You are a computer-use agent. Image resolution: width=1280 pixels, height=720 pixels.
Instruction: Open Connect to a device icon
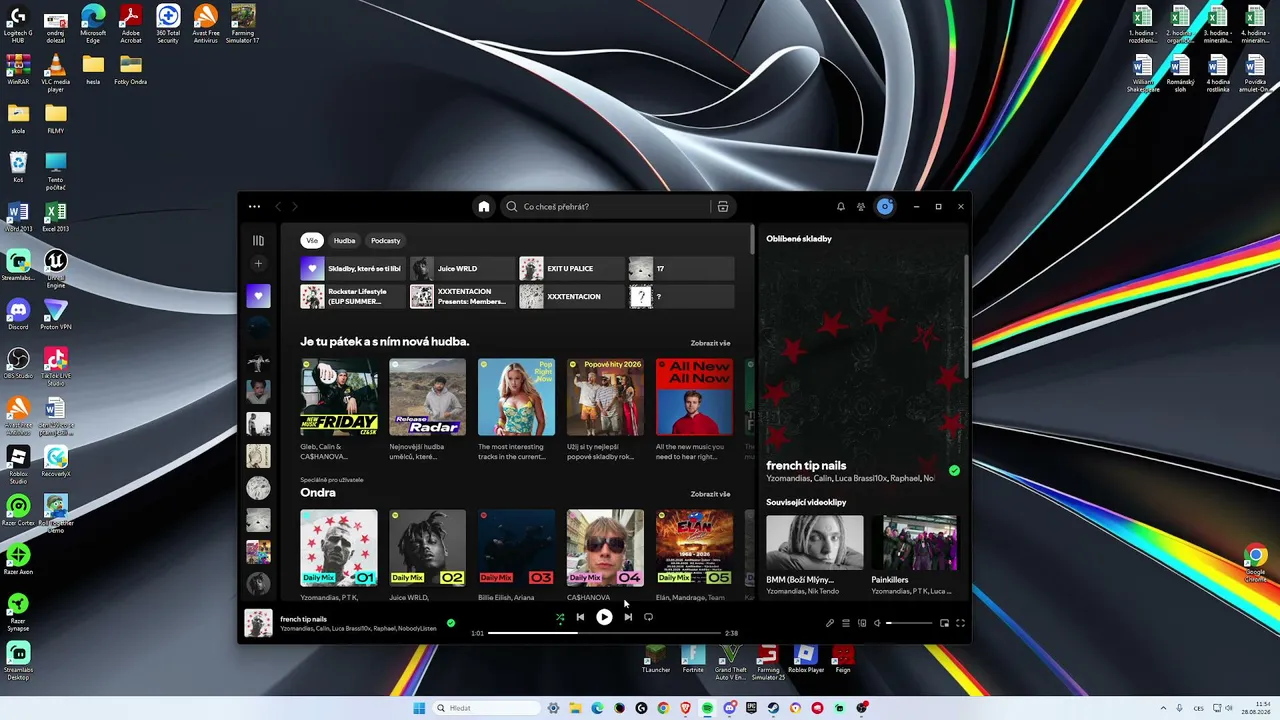[862, 623]
